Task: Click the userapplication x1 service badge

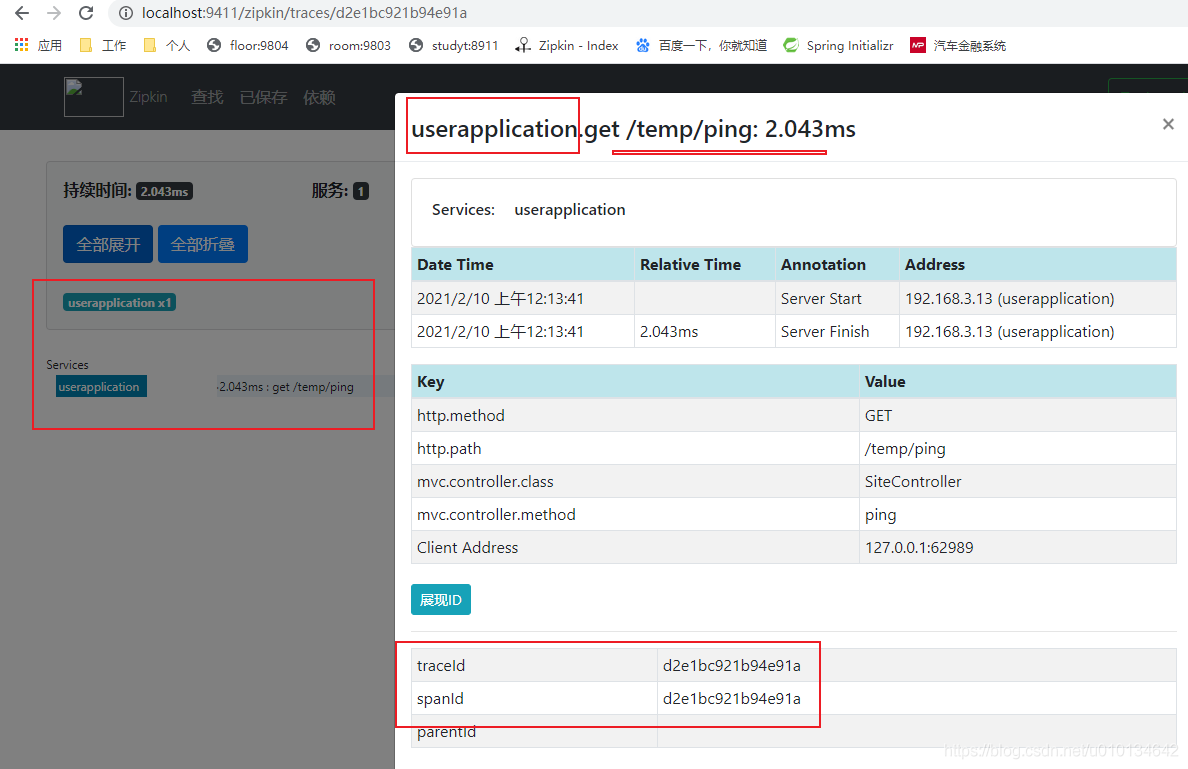Action: 119,302
